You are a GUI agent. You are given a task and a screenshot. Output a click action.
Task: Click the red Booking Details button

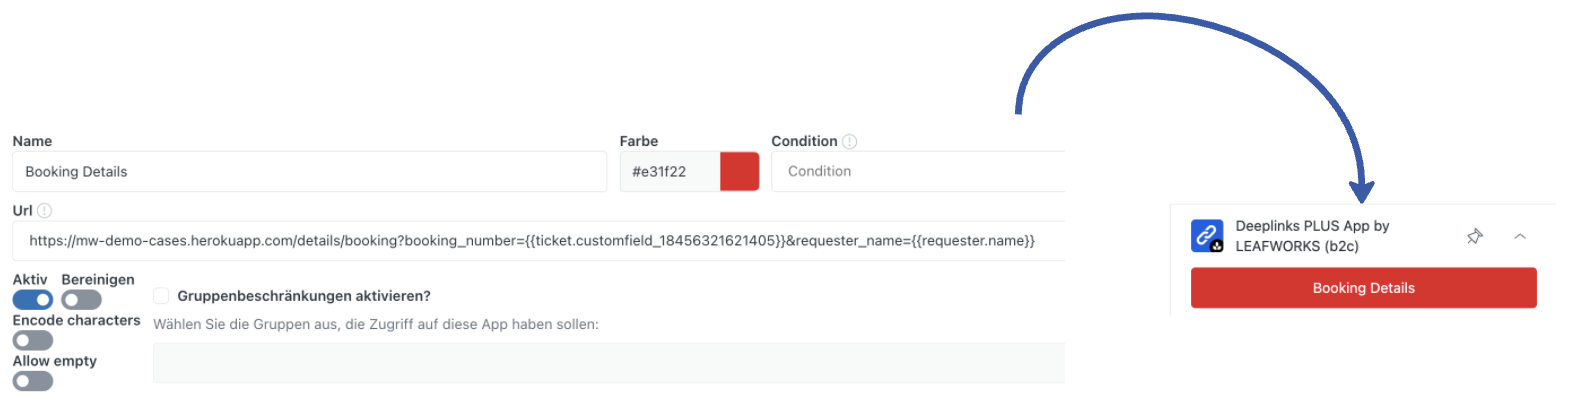pyautogui.click(x=1363, y=288)
